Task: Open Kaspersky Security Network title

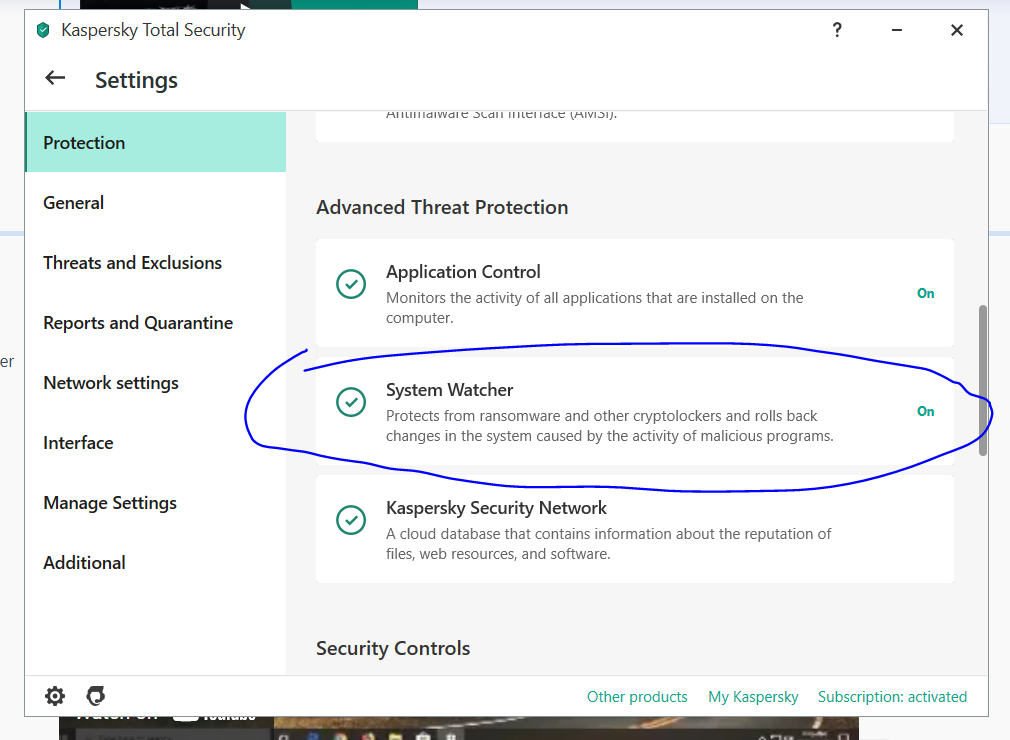Action: point(496,508)
